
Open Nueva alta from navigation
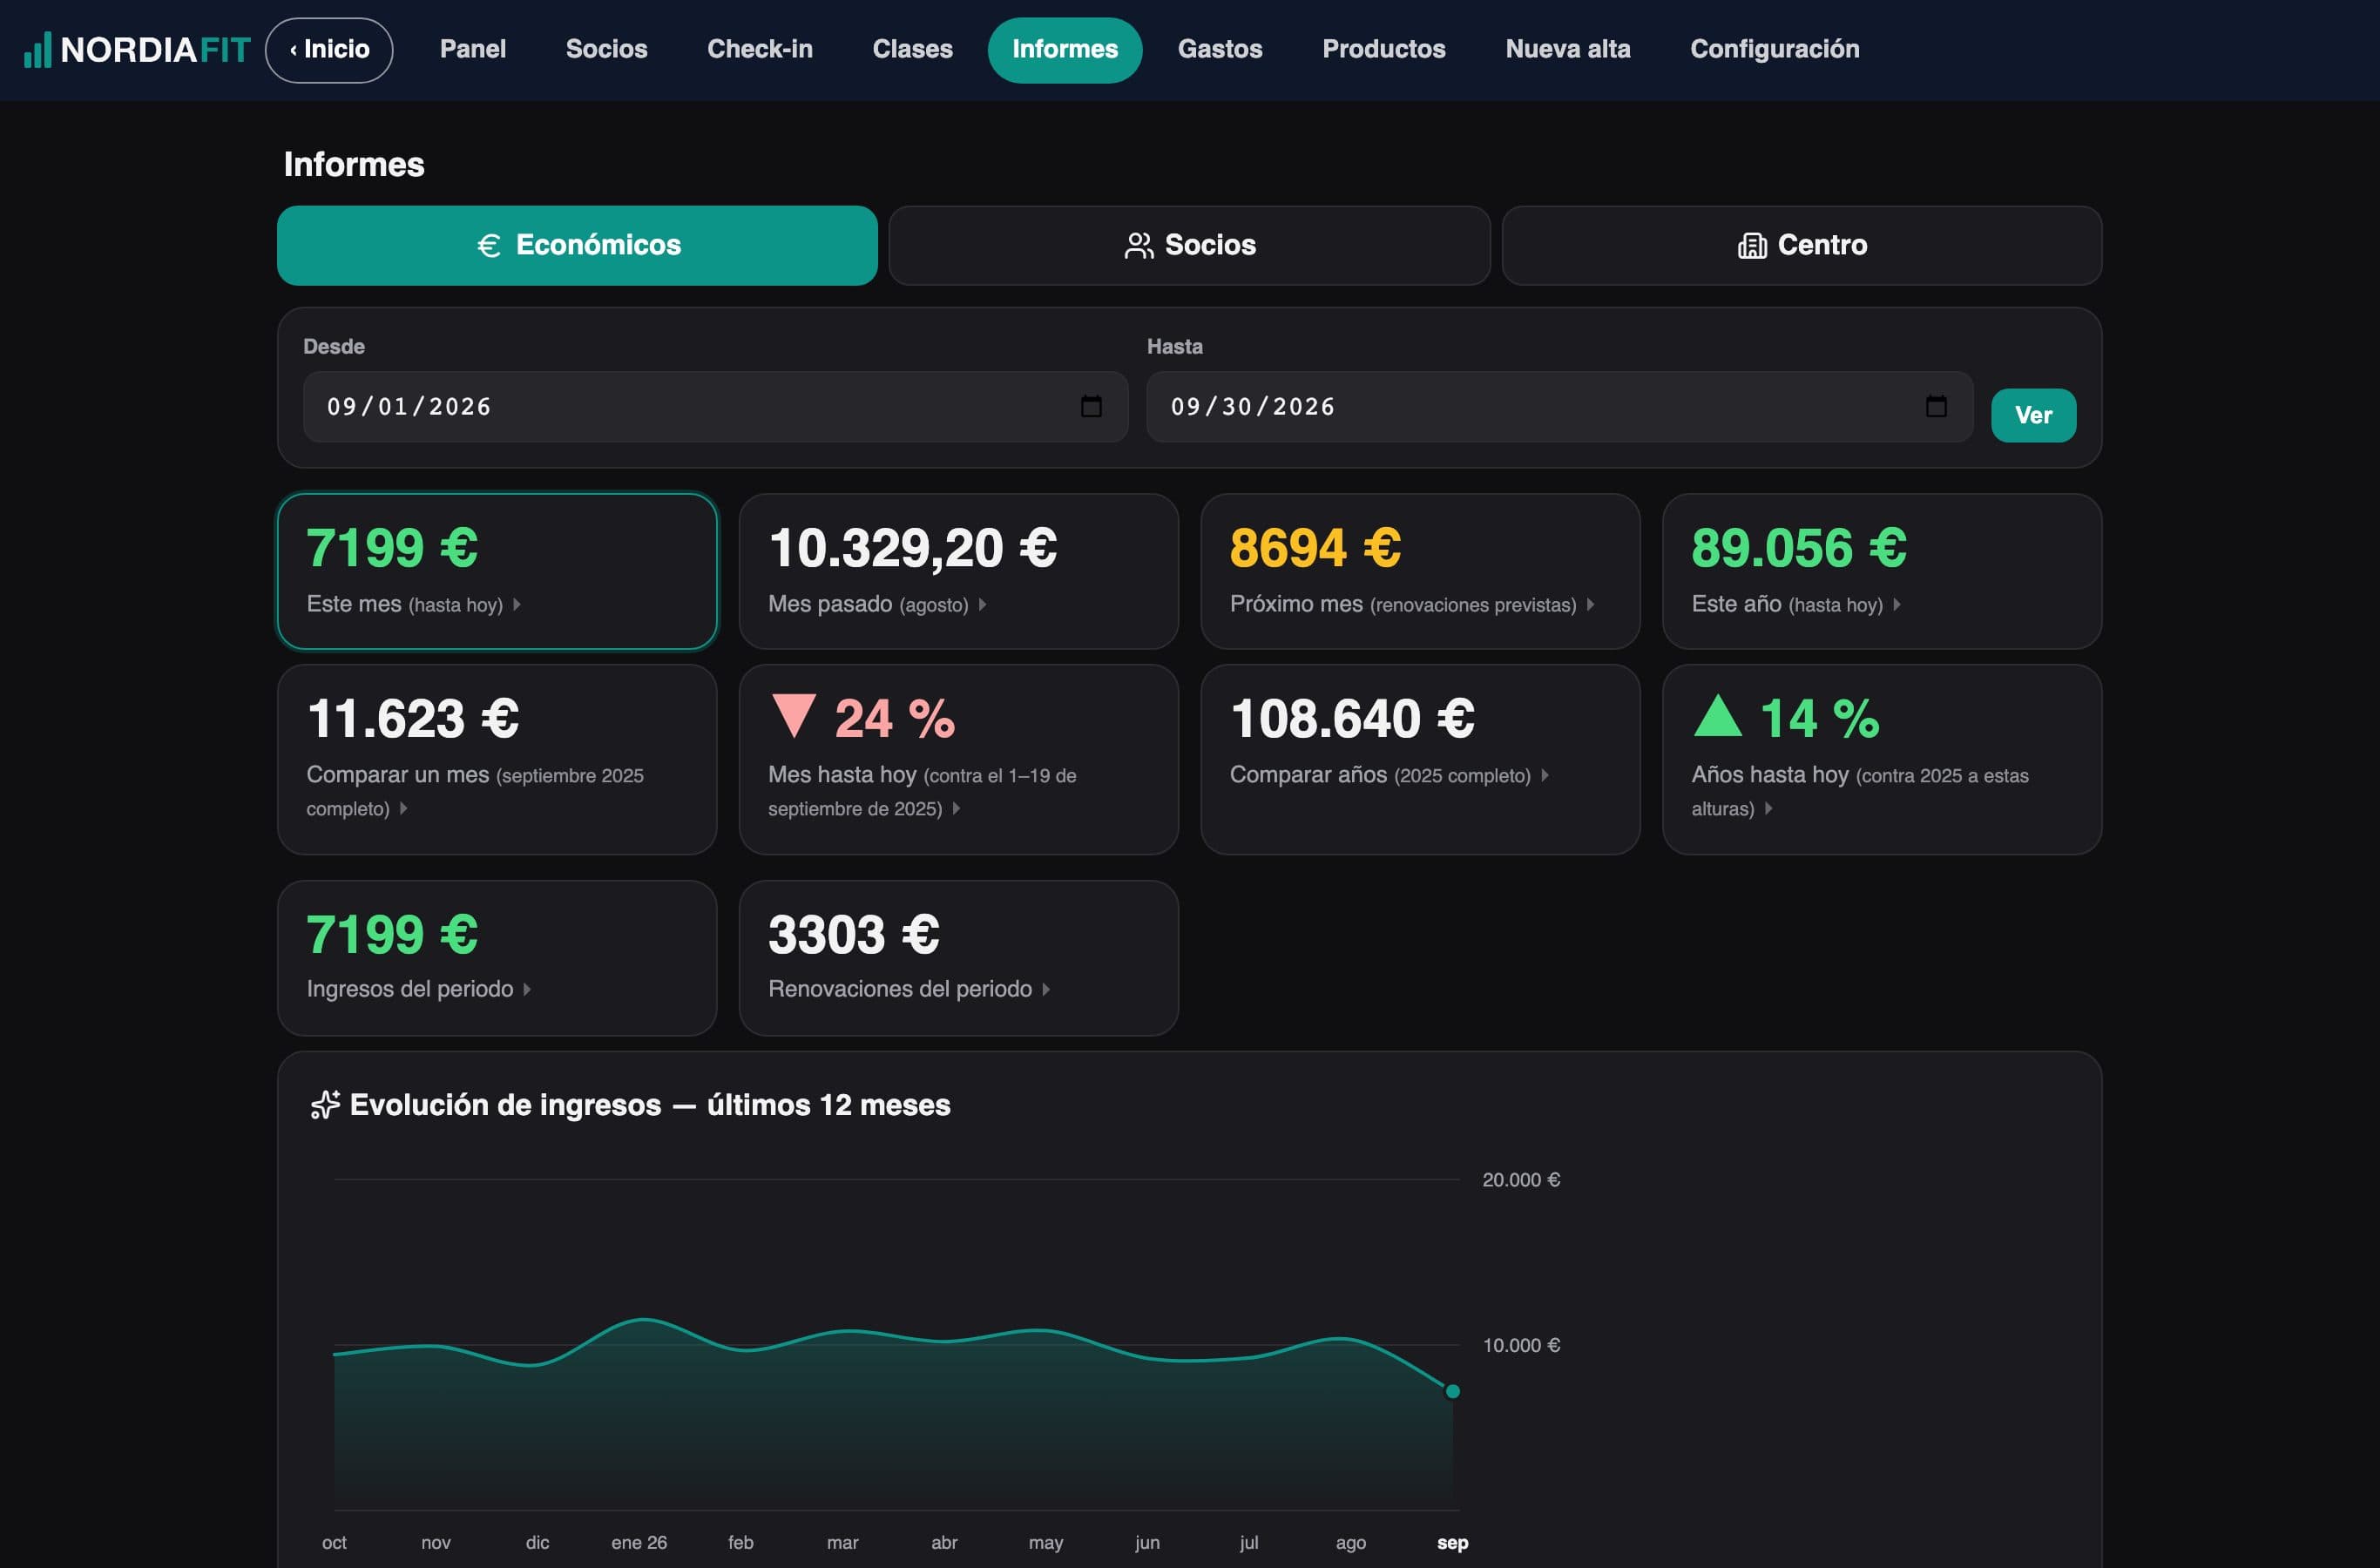click(x=1568, y=49)
